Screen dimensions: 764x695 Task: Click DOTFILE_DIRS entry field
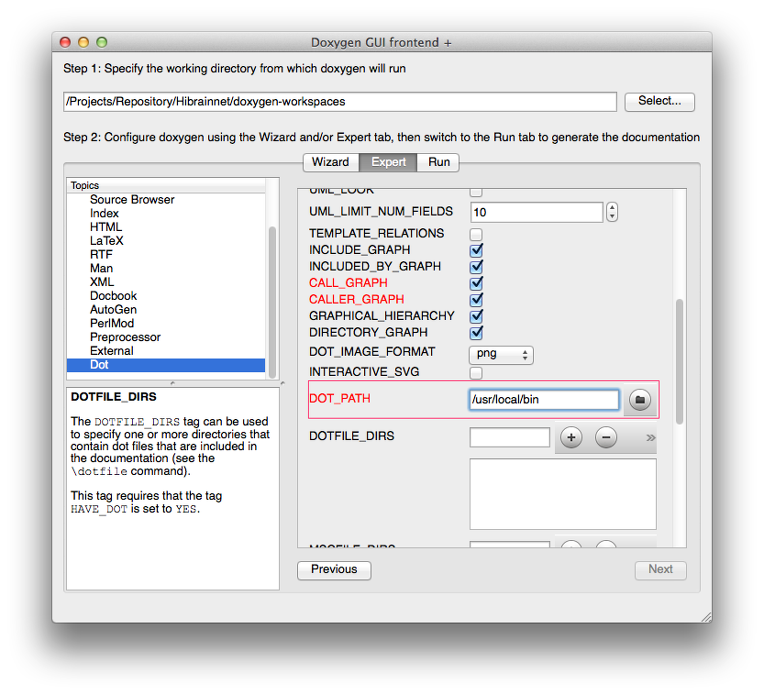510,437
